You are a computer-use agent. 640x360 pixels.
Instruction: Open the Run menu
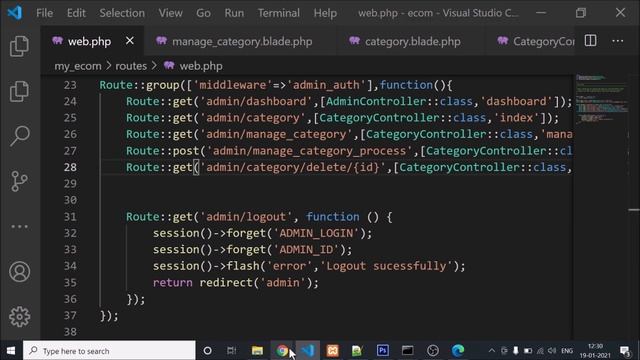click(x=234, y=13)
